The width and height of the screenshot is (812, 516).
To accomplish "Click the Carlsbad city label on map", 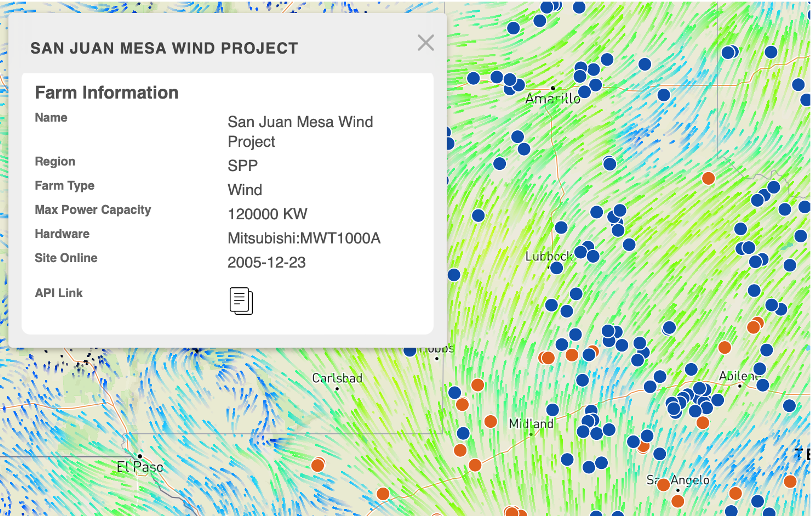I will pyautogui.click(x=337, y=378).
